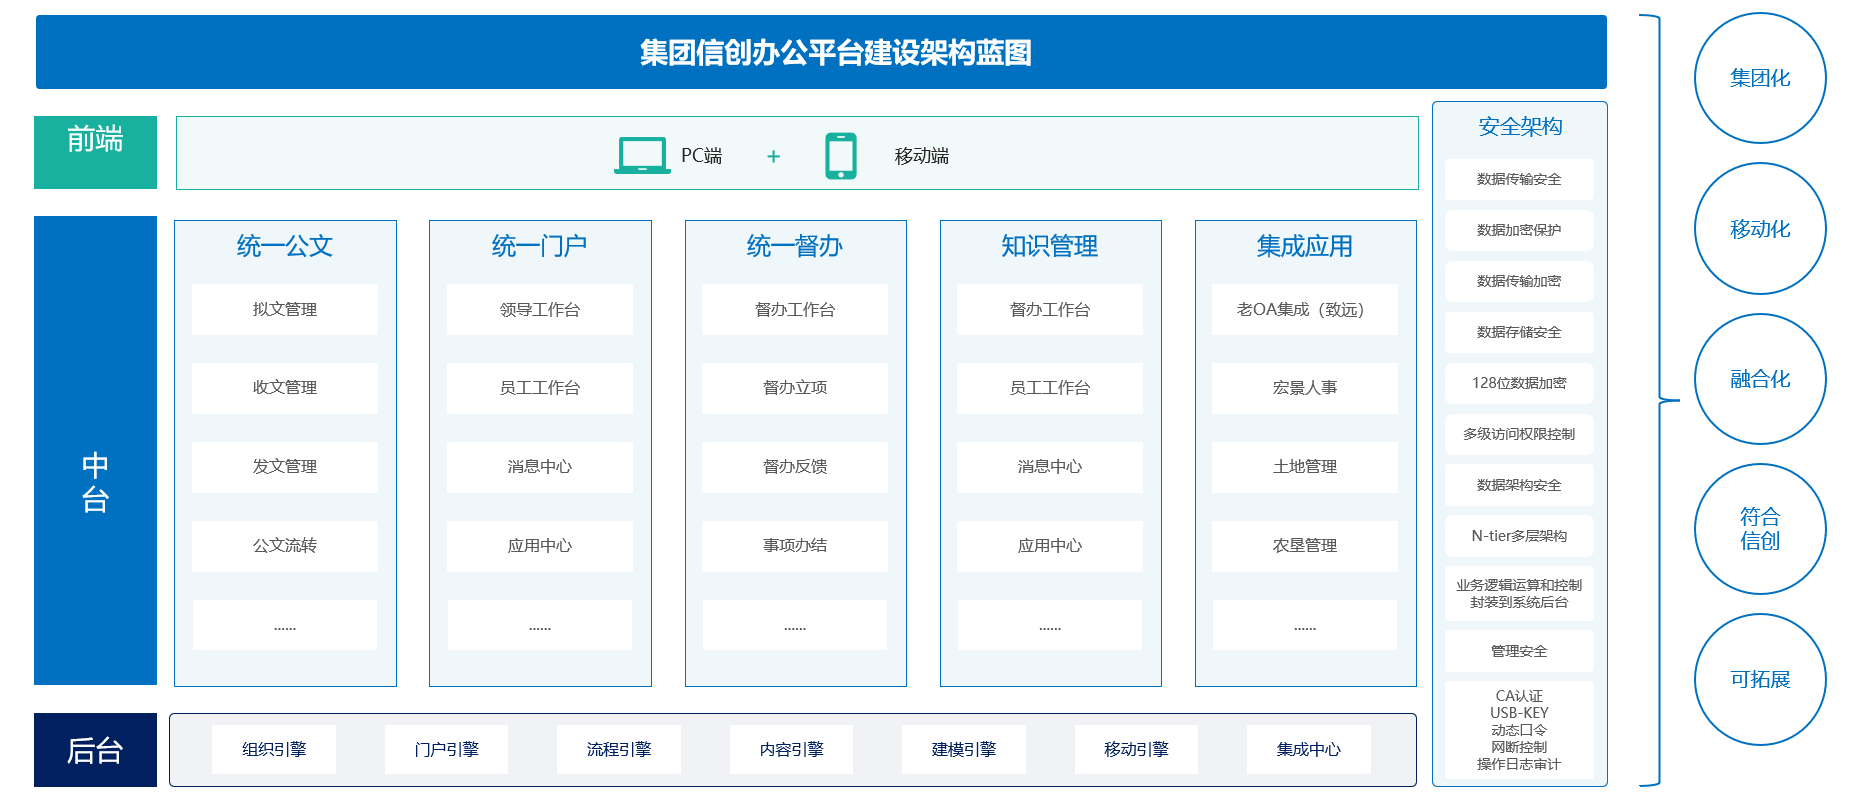Click the 集团化 circle

click(x=1760, y=78)
